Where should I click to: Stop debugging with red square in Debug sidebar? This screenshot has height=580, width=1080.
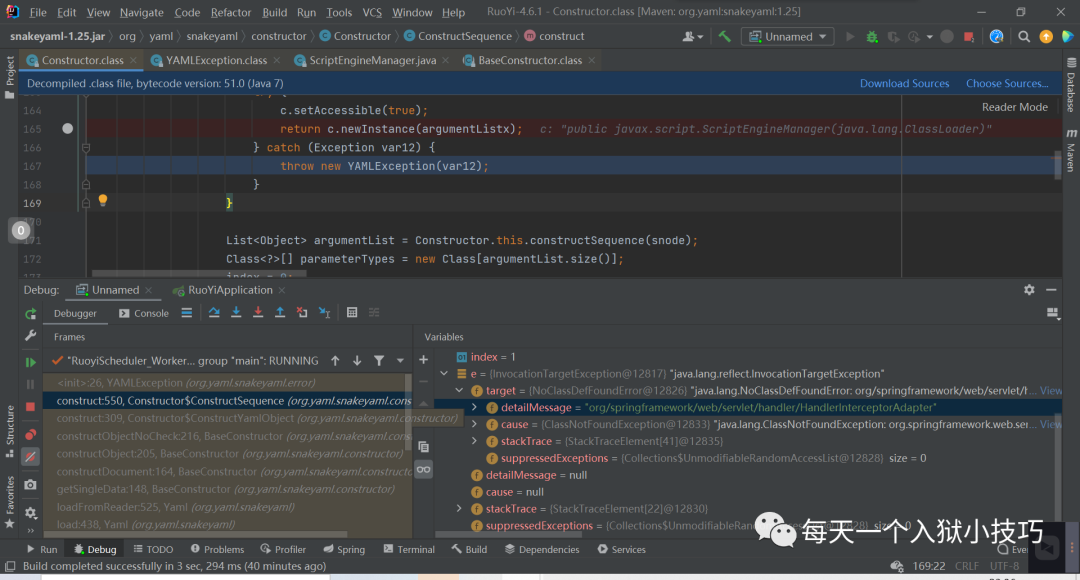click(x=30, y=407)
